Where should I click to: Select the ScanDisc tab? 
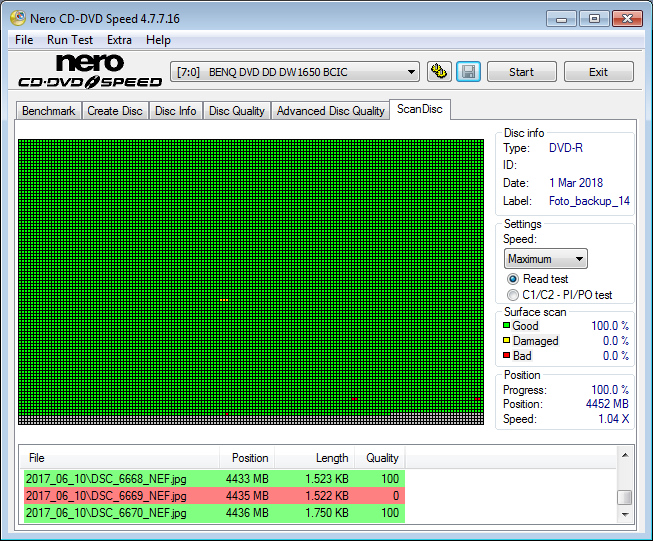pos(419,109)
